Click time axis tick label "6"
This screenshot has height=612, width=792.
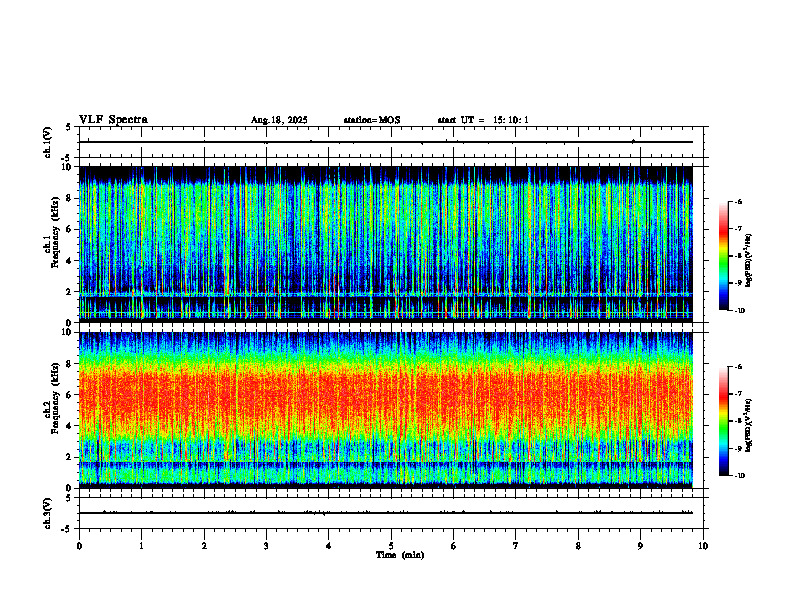(x=454, y=546)
